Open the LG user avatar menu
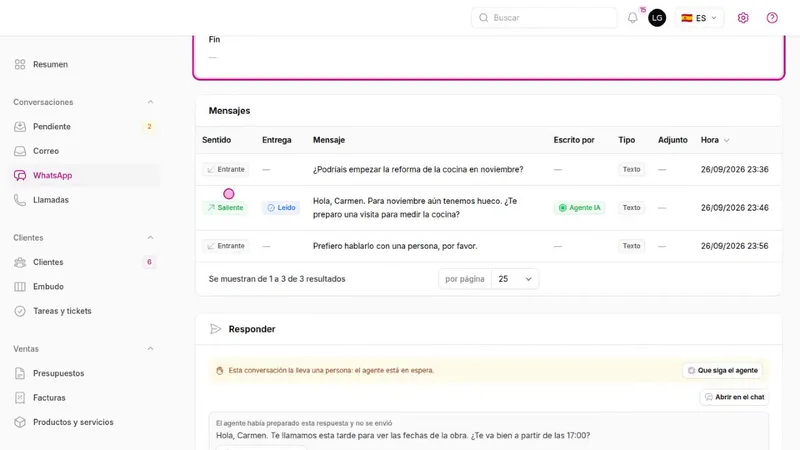The width and height of the screenshot is (800, 450). pyautogui.click(x=657, y=18)
